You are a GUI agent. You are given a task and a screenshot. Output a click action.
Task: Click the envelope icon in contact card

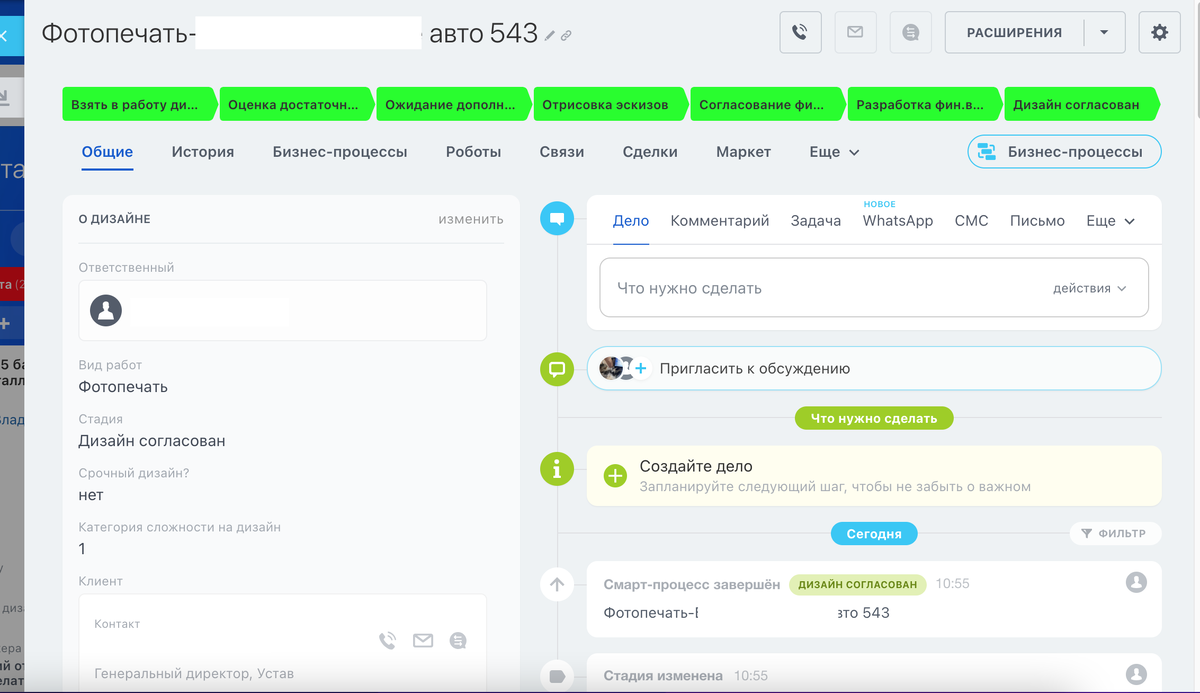(x=423, y=641)
